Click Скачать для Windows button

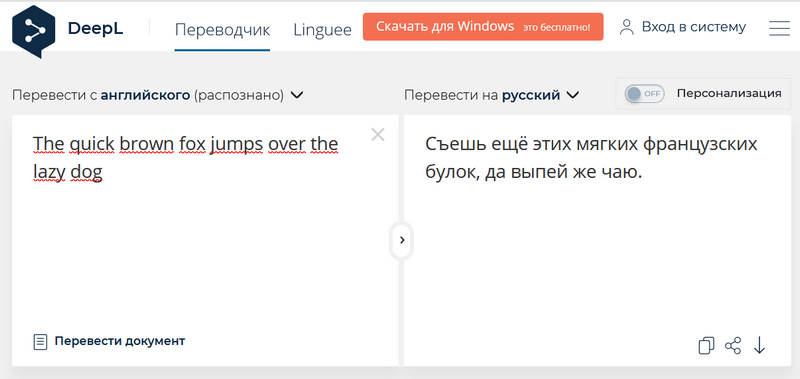pos(483,27)
